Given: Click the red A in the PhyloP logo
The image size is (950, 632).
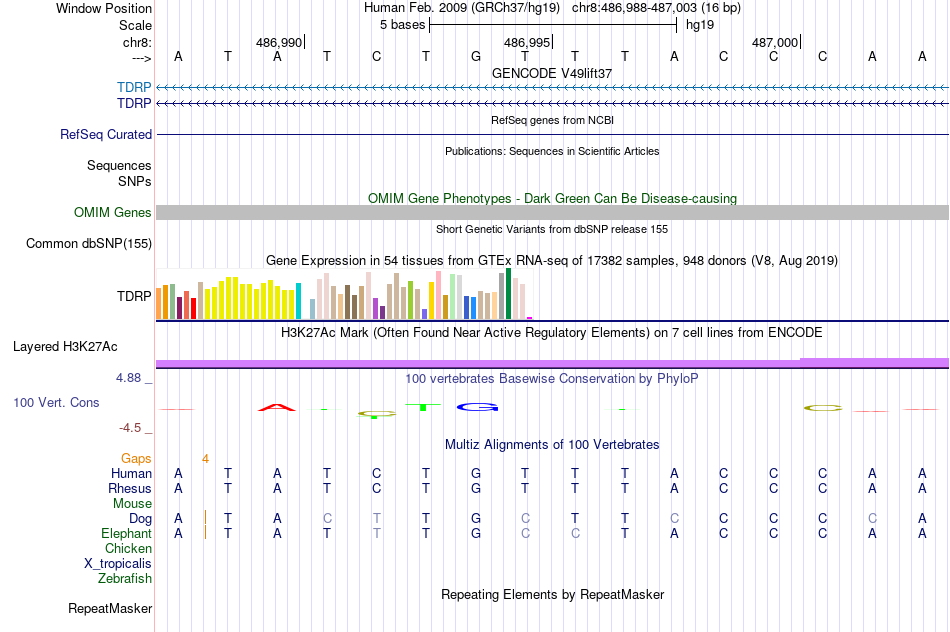Looking at the screenshot, I should pyautogui.click(x=277, y=407).
